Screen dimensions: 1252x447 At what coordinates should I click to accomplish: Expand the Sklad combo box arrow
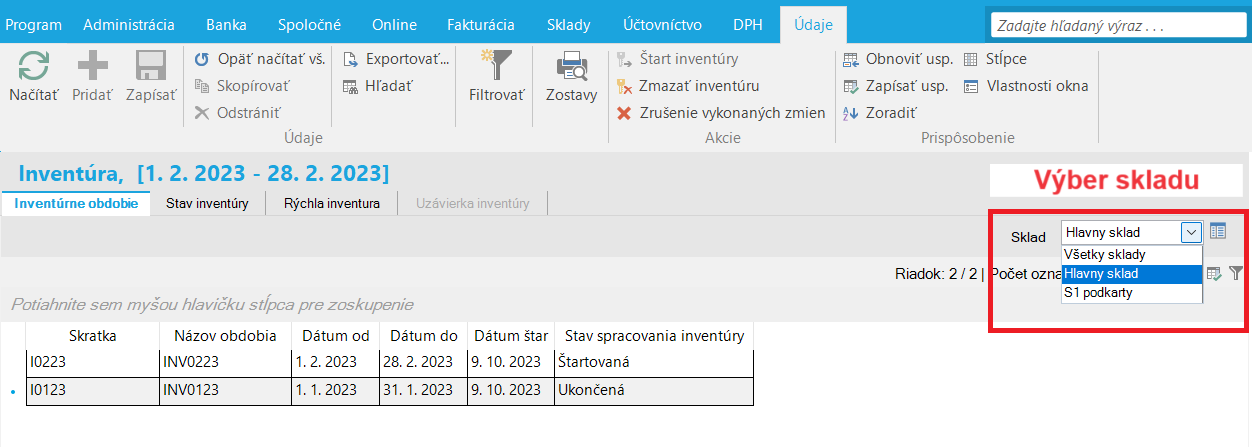(1190, 232)
